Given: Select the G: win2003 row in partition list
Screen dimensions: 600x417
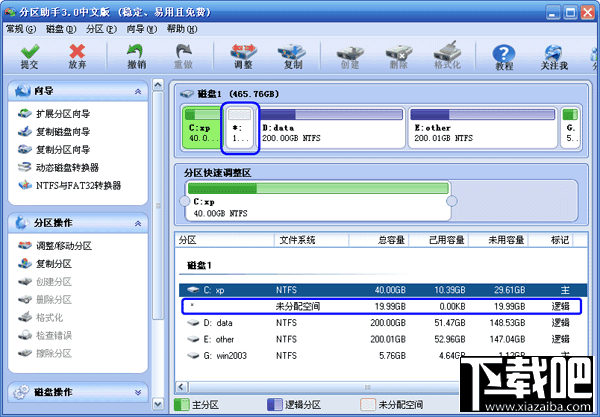Looking at the screenshot, I should [x=383, y=356].
